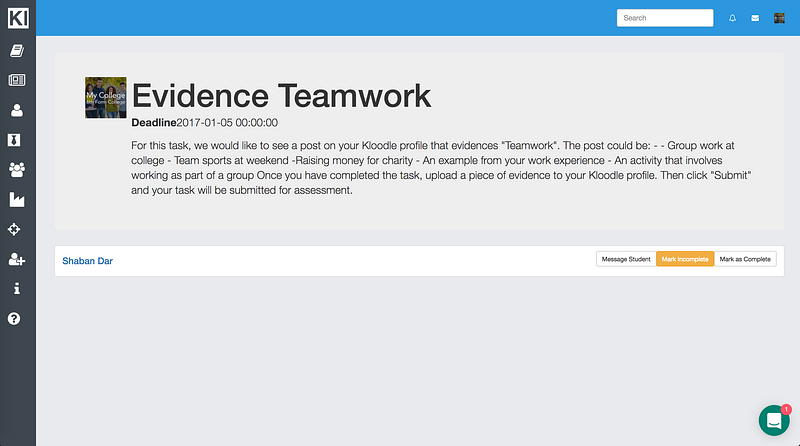Open the groups people icon

(17, 169)
